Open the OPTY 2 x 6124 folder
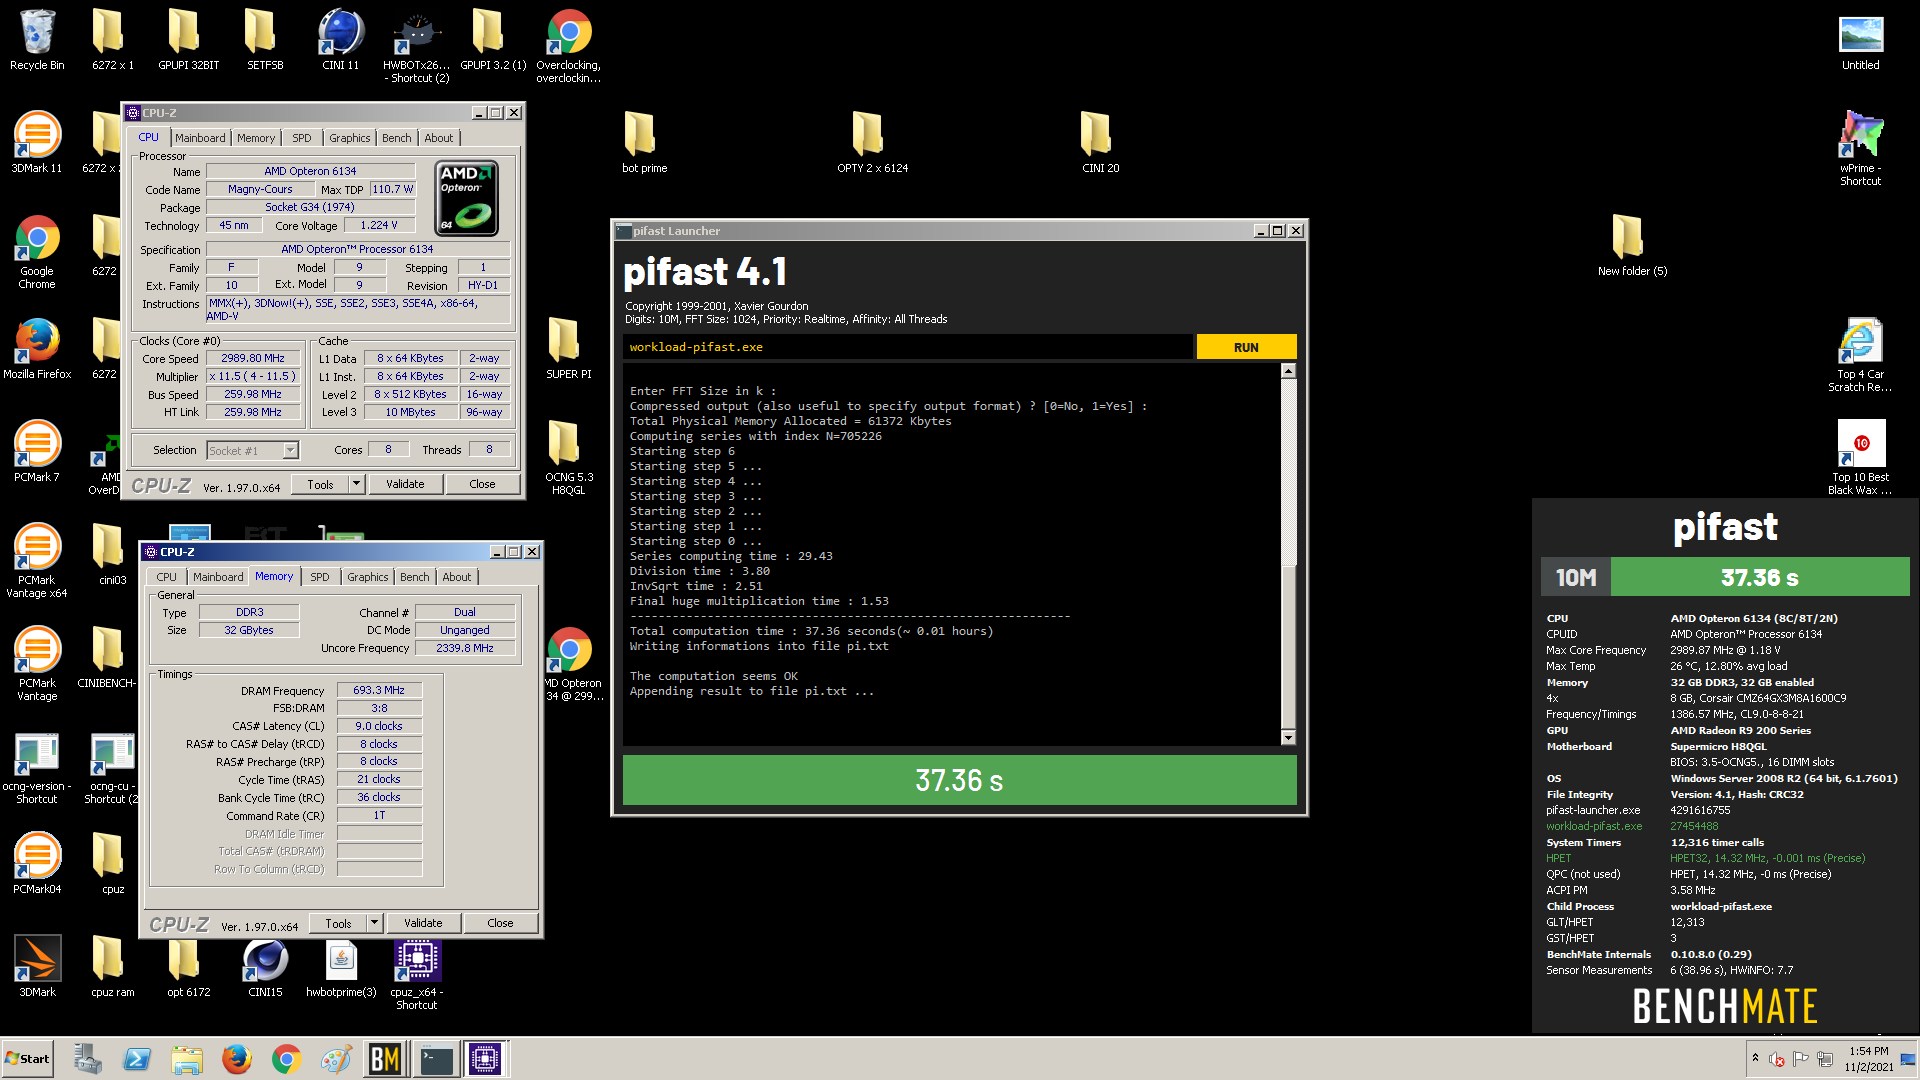 [x=872, y=142]
